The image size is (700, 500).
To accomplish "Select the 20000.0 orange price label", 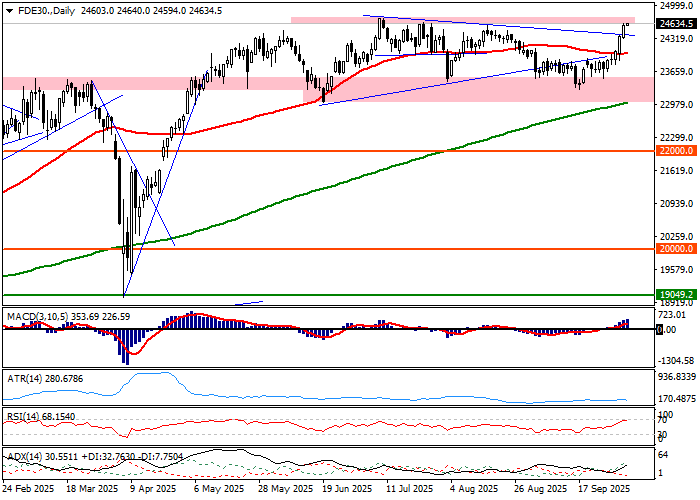I will [676, 249].
